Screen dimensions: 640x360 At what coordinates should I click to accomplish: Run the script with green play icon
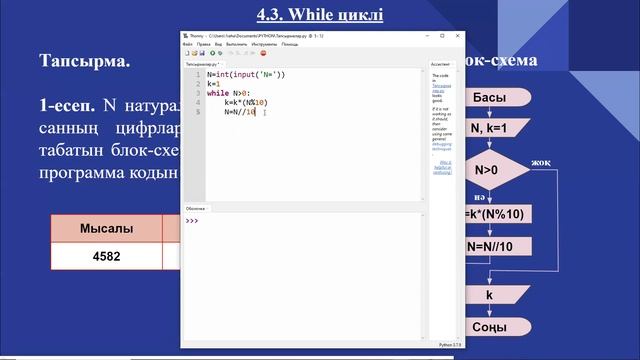pos(213,53)
